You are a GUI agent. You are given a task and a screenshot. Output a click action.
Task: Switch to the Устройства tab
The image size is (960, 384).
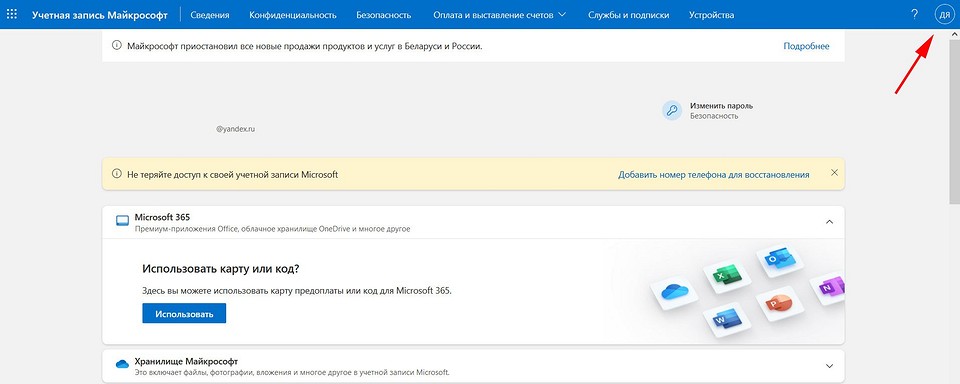711,15
